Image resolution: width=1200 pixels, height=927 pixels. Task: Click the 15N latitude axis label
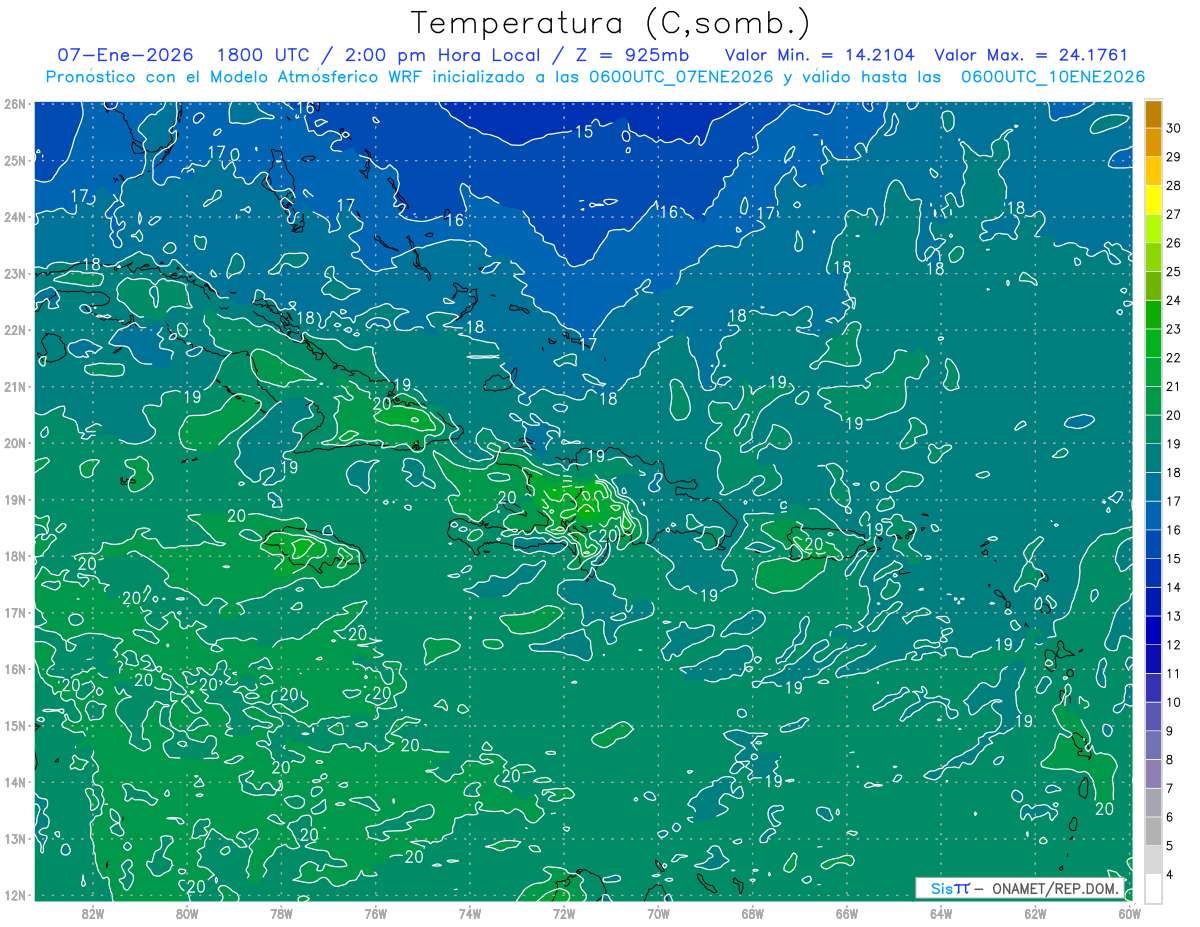tap(14, 725)
